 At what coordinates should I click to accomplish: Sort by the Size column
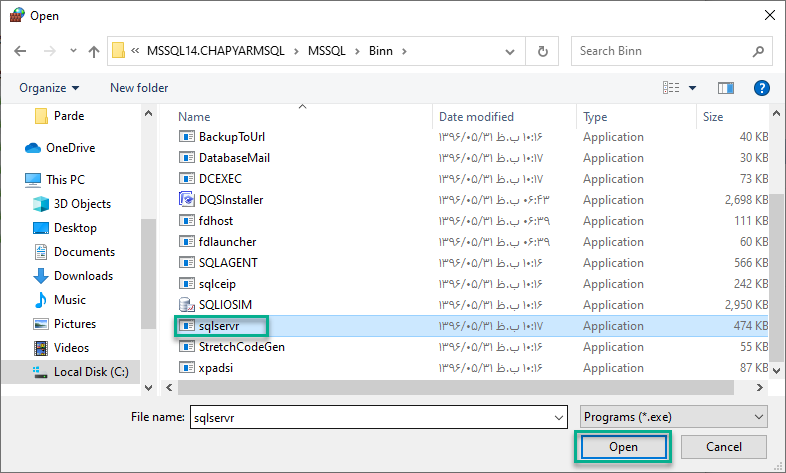tap(713, 117)
